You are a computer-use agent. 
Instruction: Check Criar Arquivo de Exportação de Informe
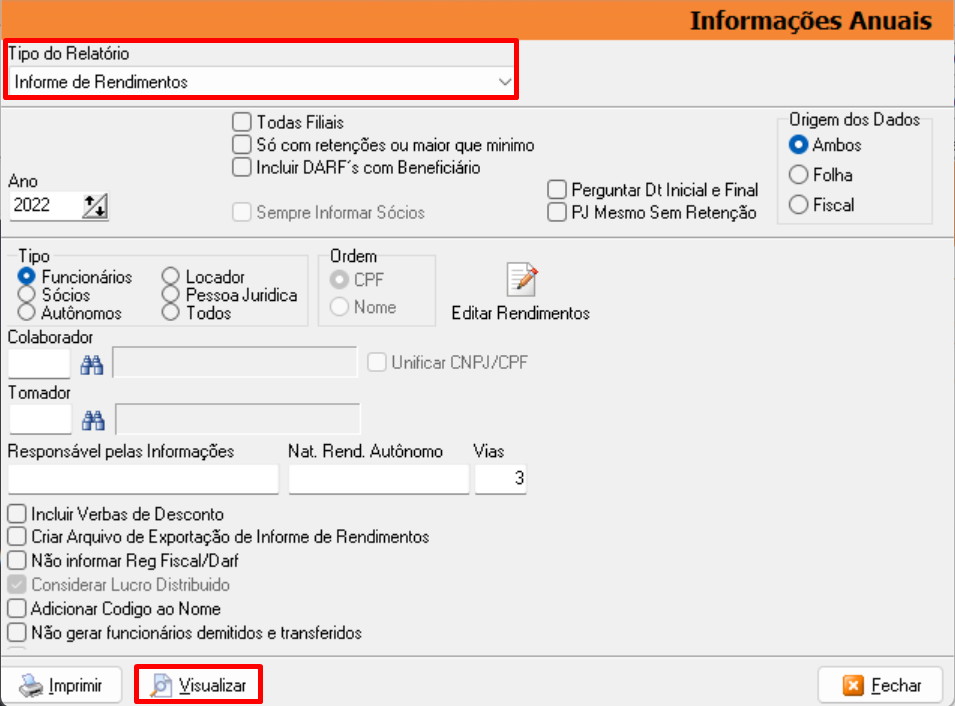17,537
